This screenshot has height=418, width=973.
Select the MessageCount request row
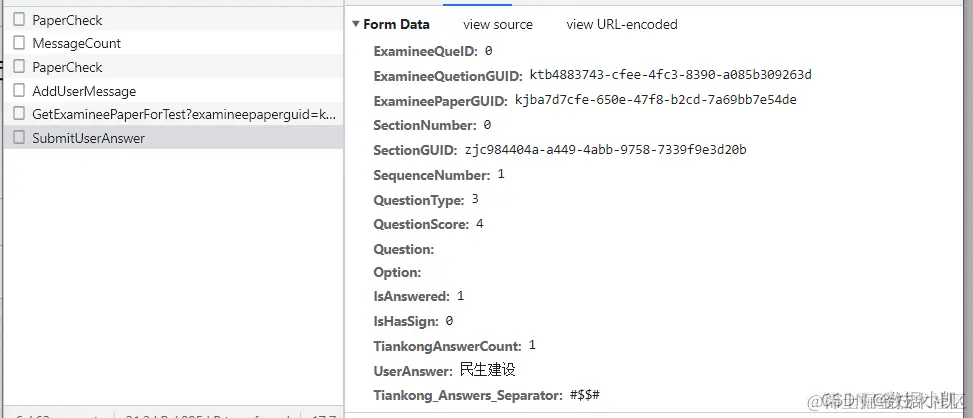click(x=173, y=43)
